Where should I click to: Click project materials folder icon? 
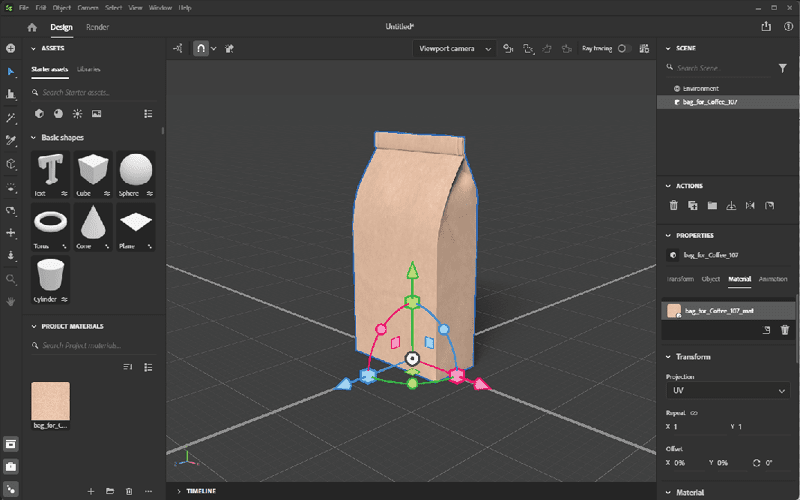pos(110,491)
